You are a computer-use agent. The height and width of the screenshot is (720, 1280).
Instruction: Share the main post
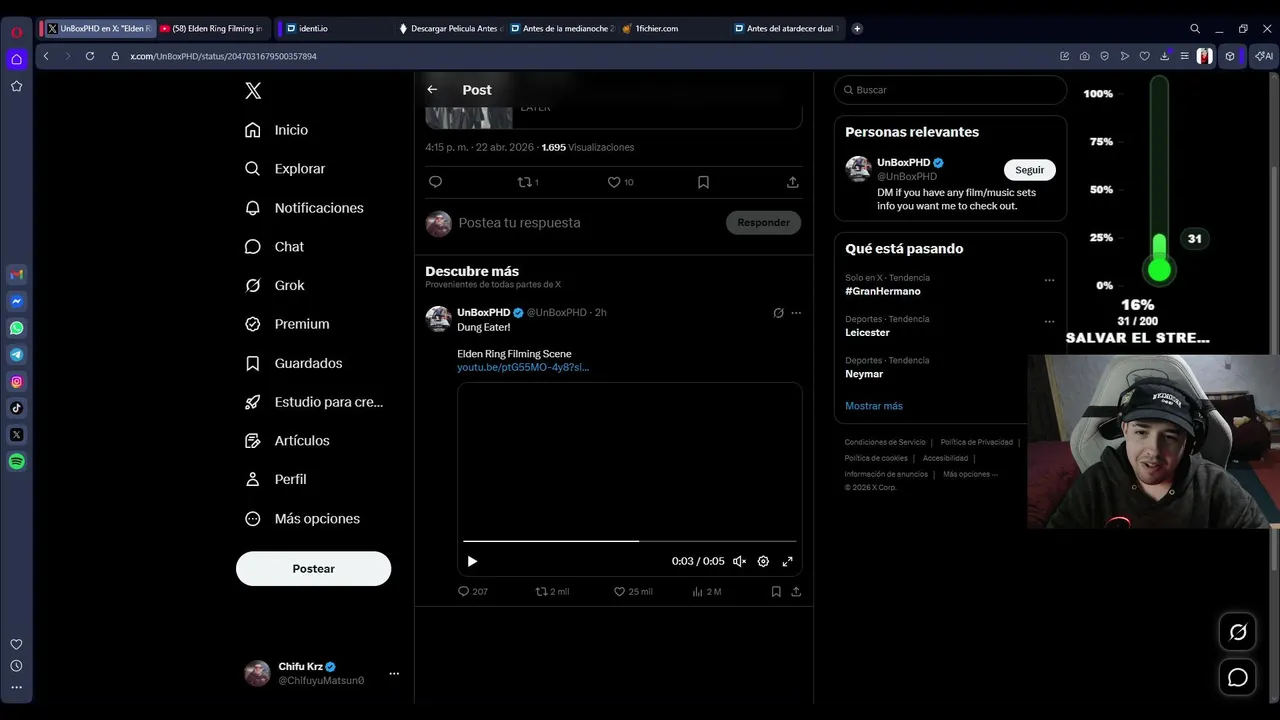pyautogui.click(x=792, y=182)
